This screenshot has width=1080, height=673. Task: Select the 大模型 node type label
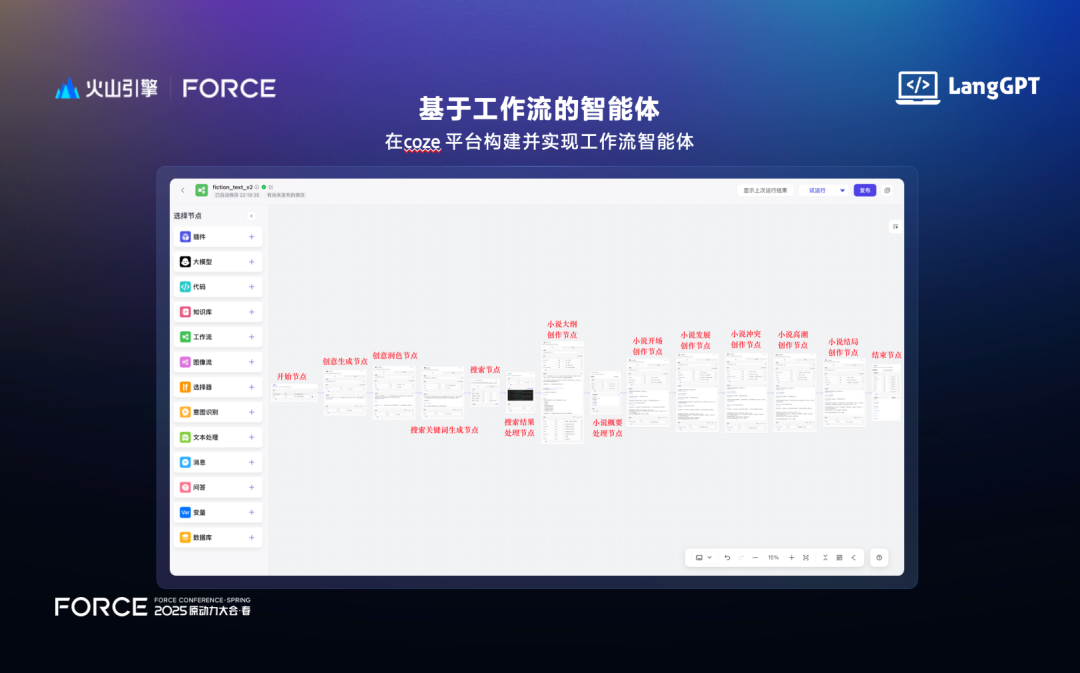202,262
